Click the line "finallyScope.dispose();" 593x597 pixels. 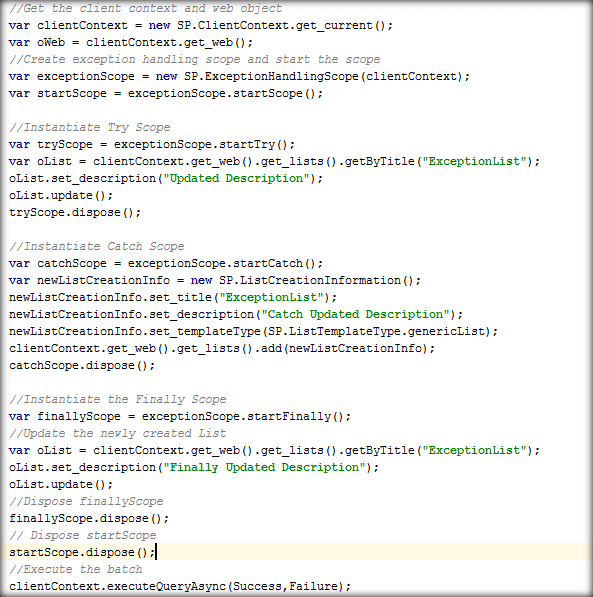(x=89, y=518)
